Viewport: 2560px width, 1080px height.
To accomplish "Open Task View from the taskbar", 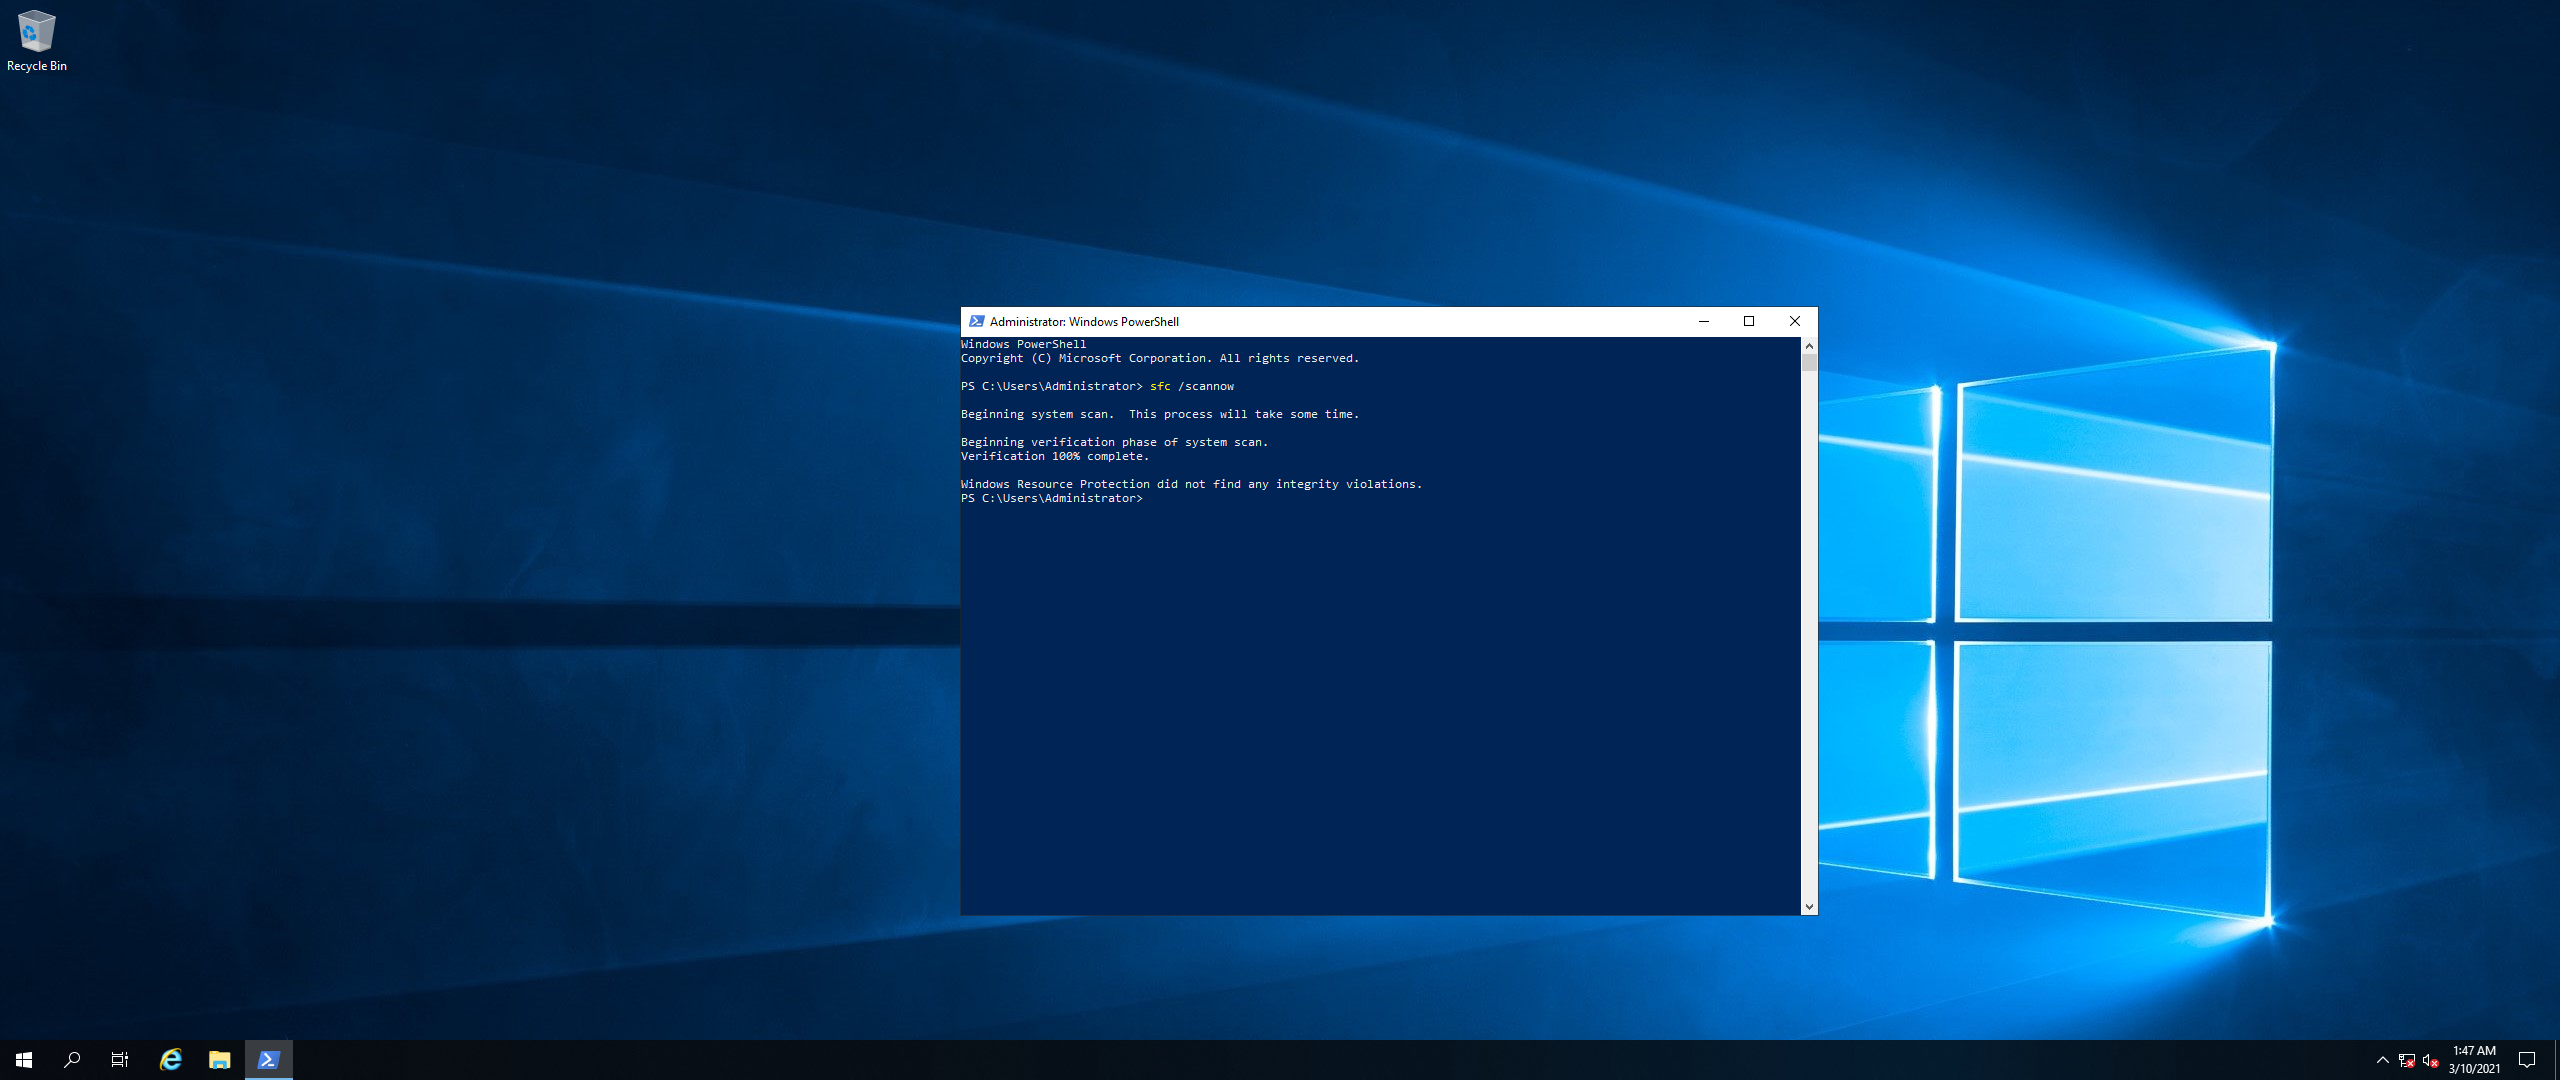I will (120, 1060).
